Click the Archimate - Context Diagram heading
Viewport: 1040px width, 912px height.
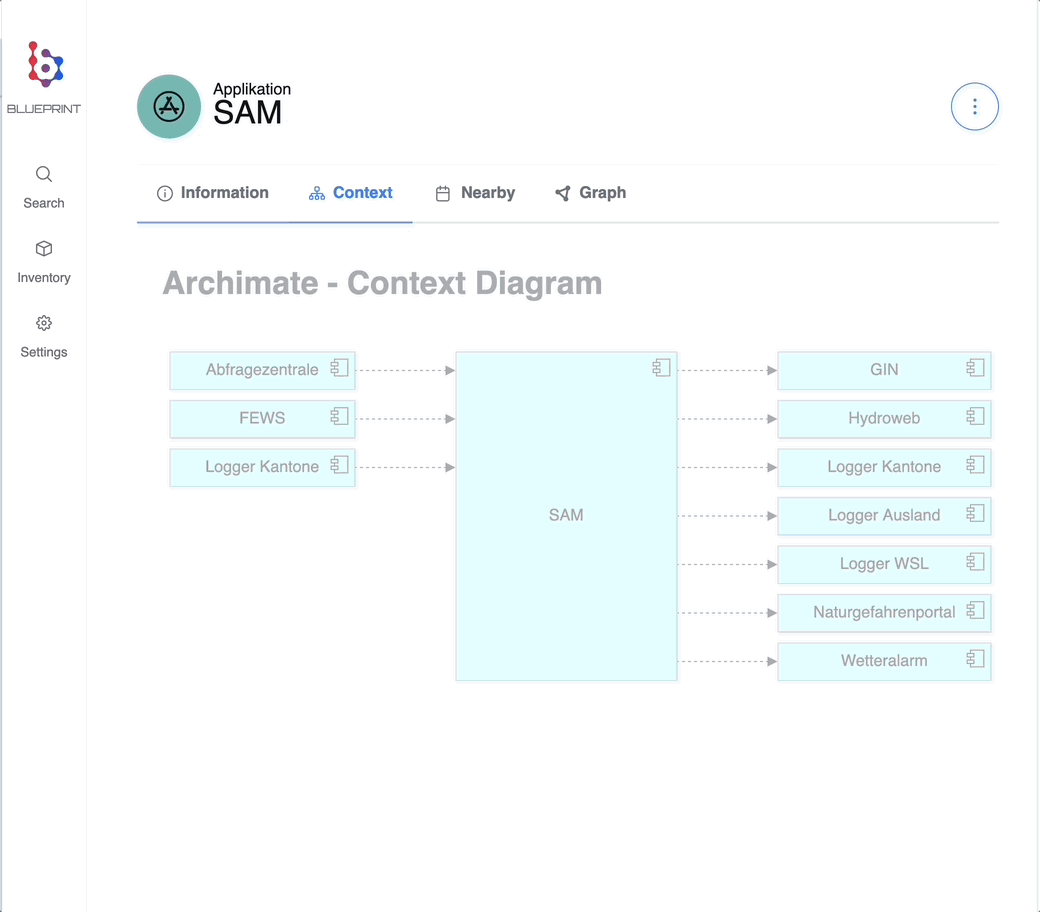coord(383,283)
